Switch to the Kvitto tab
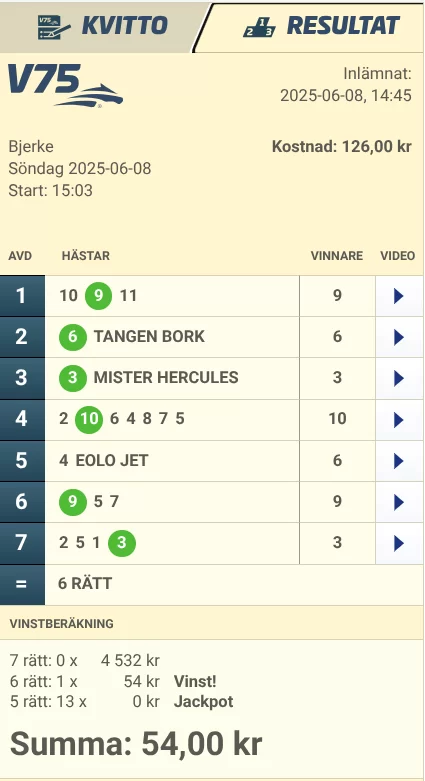 click(x=100, y=26)
